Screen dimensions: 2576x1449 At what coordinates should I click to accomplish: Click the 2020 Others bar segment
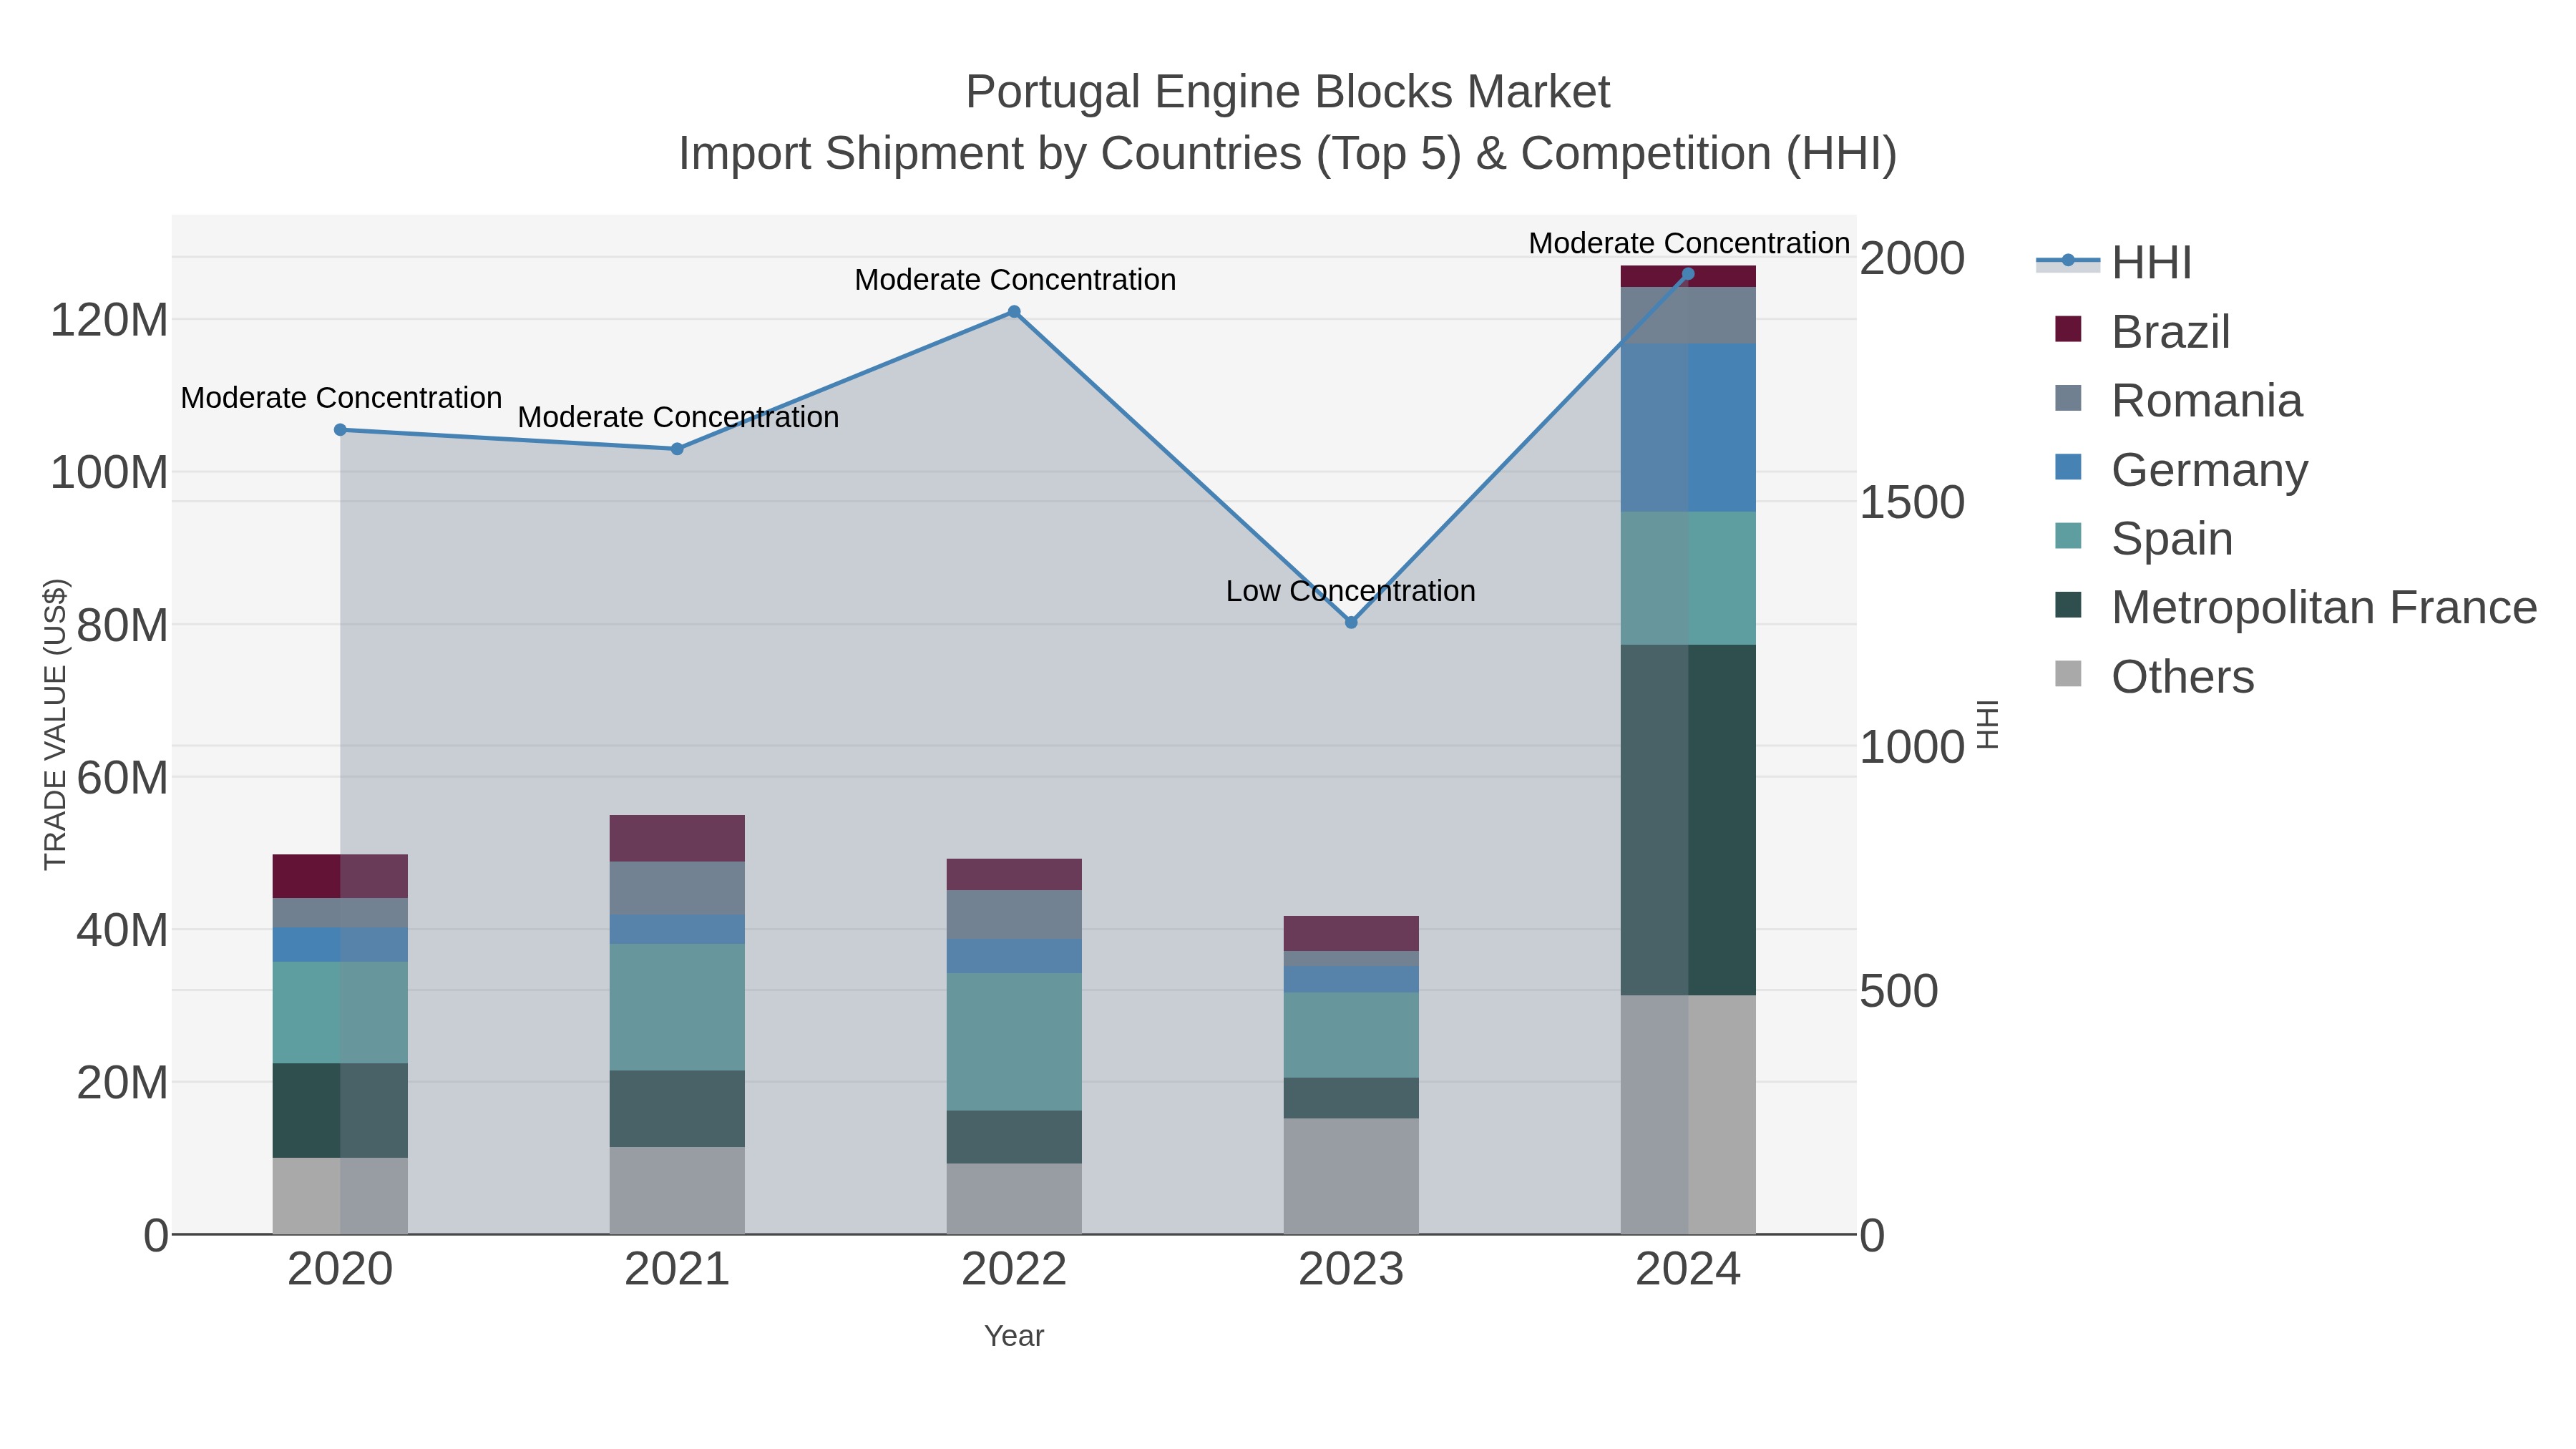pyautogui.click(x=340, y=1196)
